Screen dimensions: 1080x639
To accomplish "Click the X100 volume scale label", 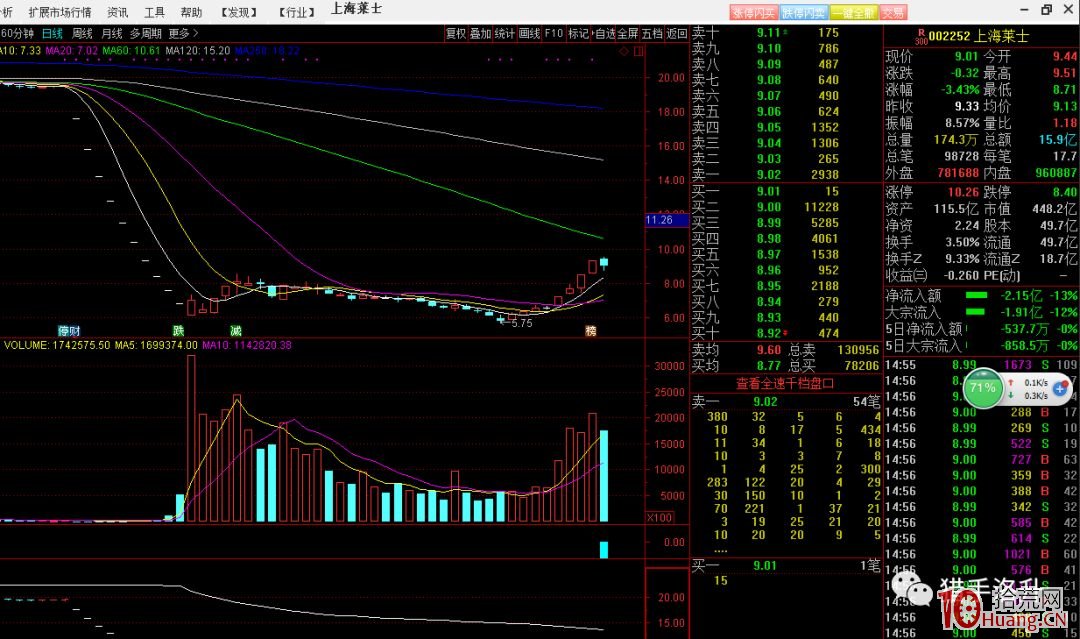I will click(x=659, y=518).
